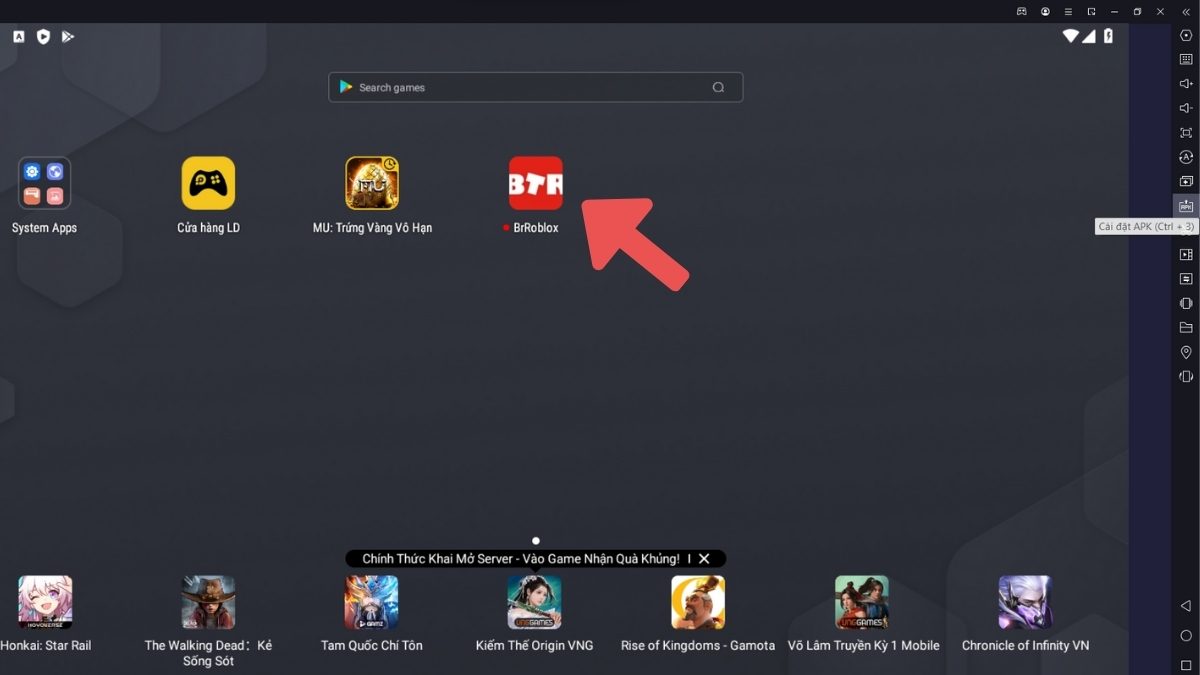Open the account menu in the title bar
Viewport: 1200px width, 675px height.
pos(1044,11)
